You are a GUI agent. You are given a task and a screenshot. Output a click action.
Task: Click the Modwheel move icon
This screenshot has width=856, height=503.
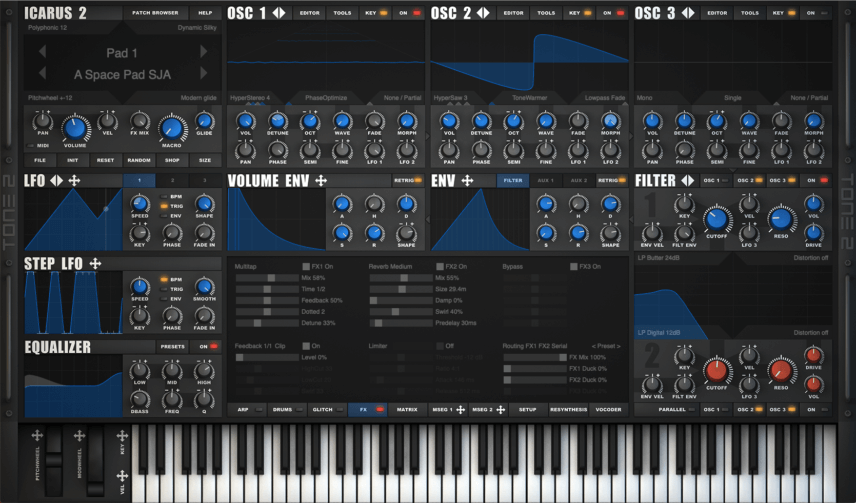pos(79,435)
